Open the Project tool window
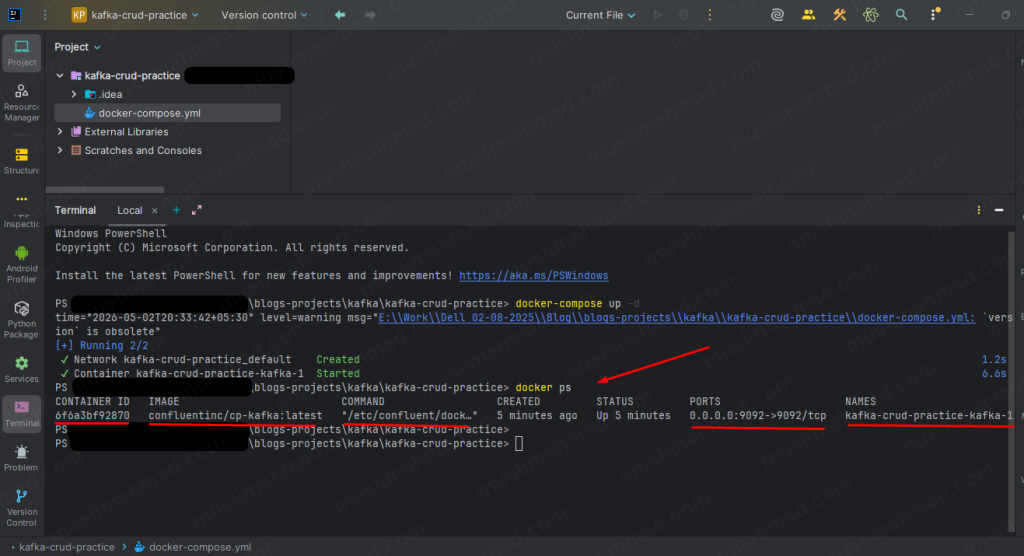Image resolution: width=1024 pixels, height=556 pixels. coord(22,53)
